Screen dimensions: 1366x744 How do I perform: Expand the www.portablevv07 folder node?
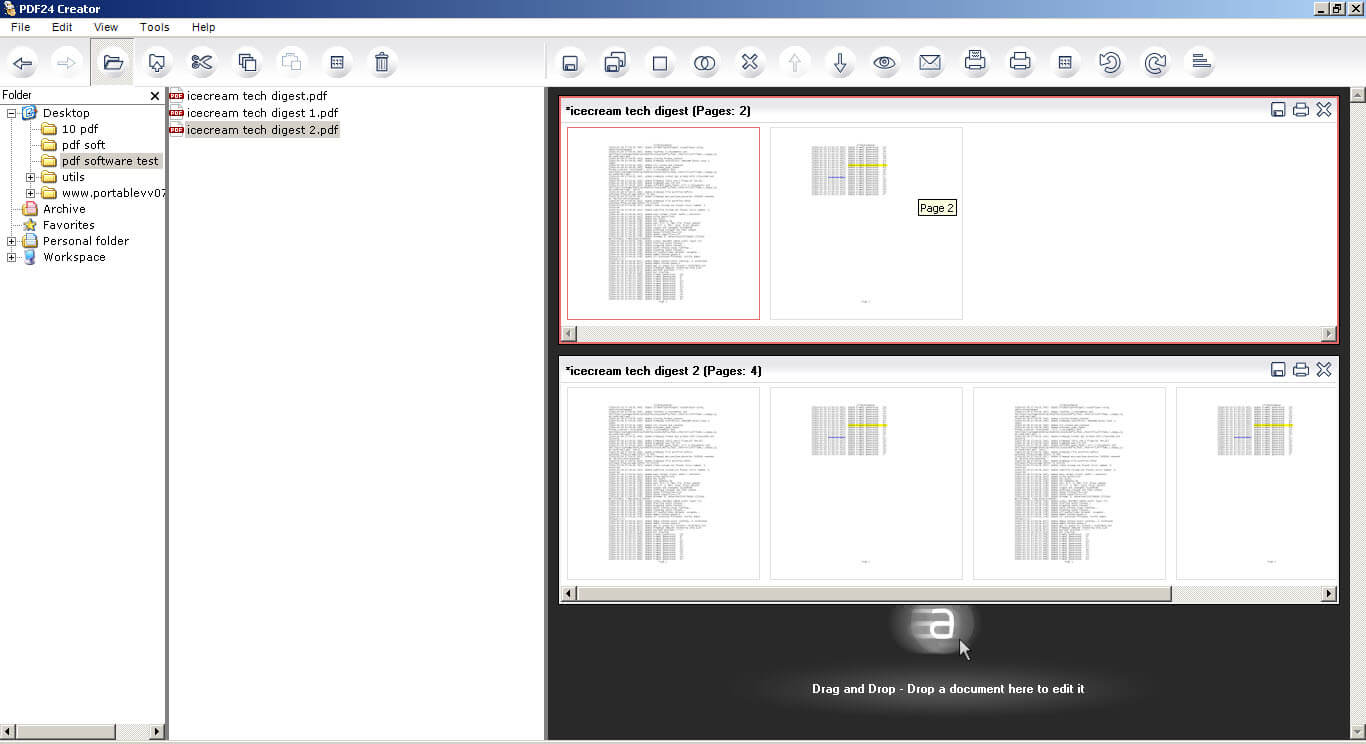click(x=31, y=193)
